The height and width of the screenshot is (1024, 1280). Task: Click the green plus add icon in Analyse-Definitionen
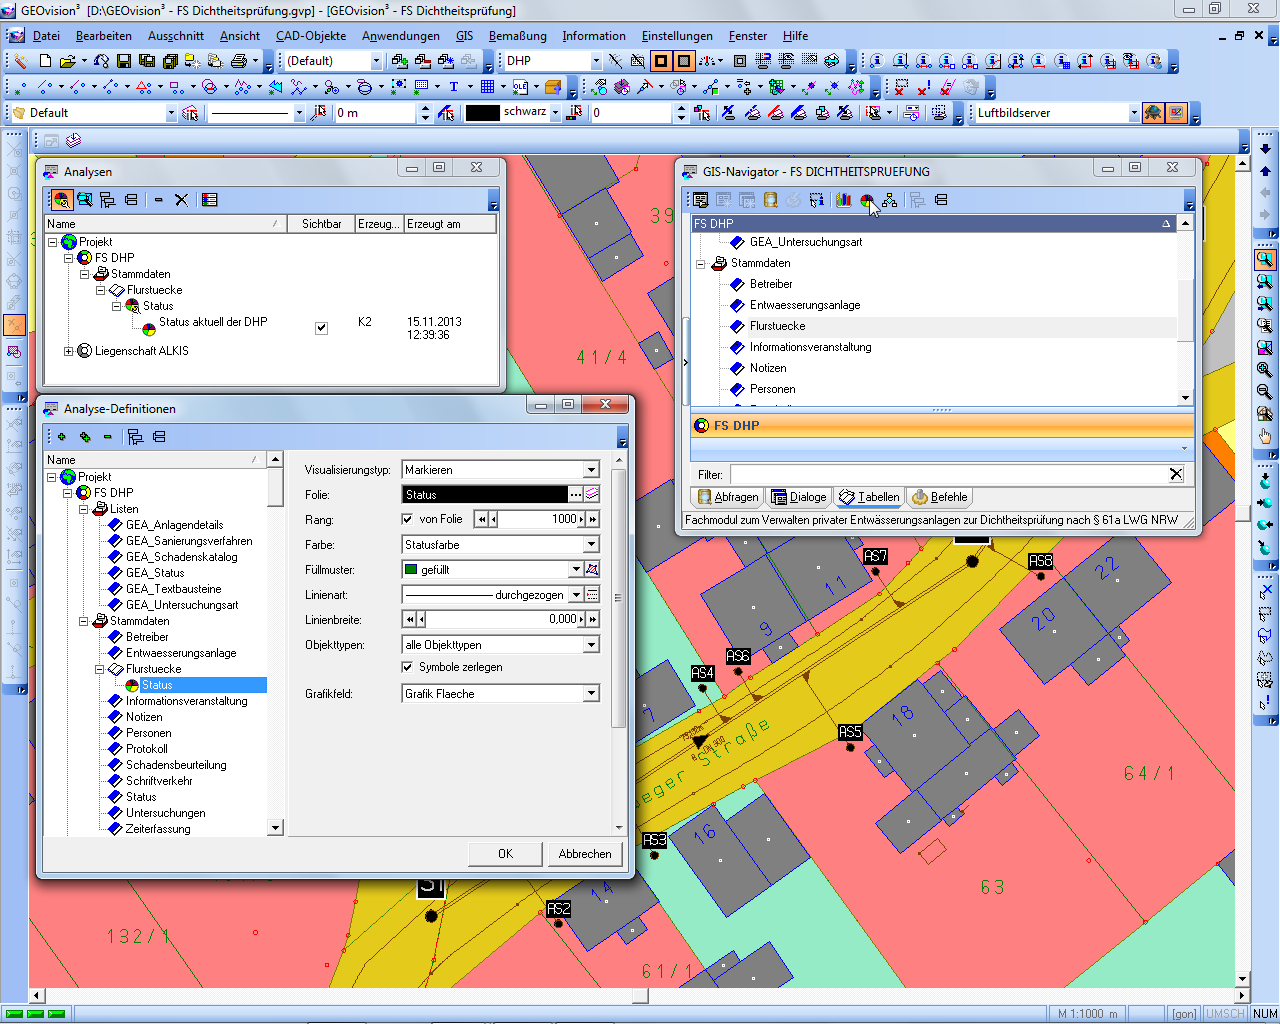(x=62, y=437)
